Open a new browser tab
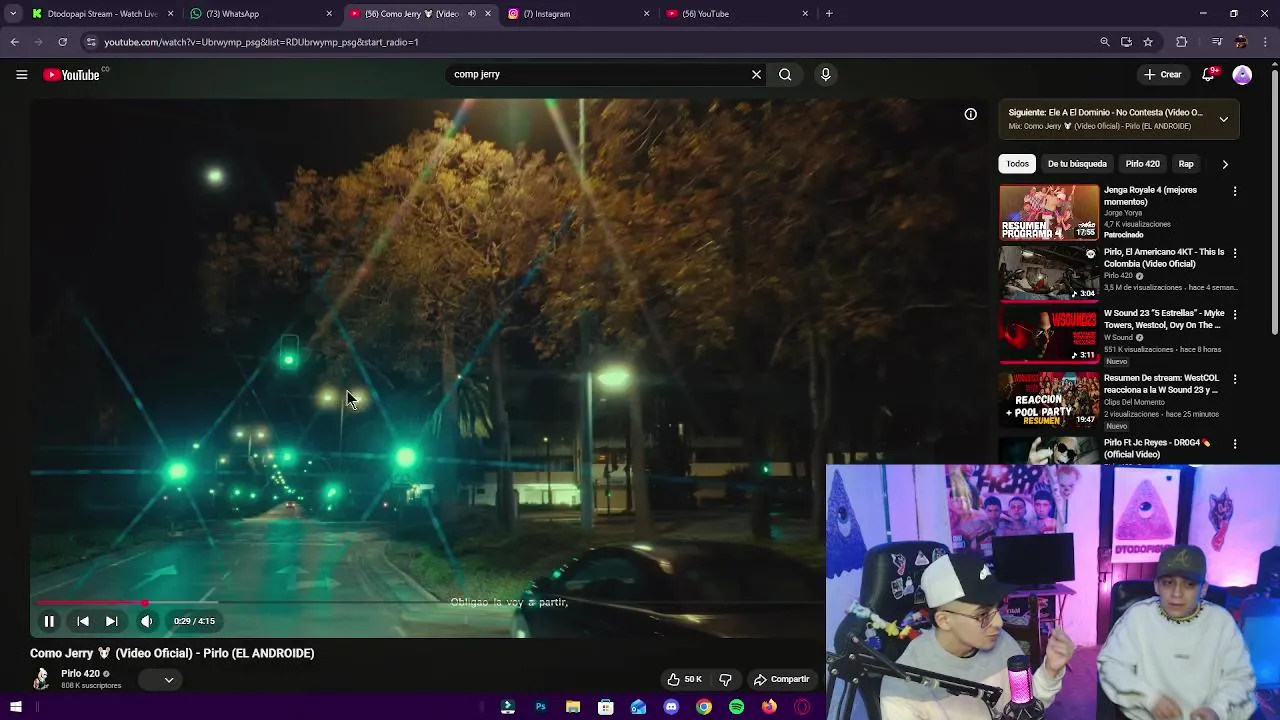This screenshot has width=1280, height=720. tap(829, 14)
